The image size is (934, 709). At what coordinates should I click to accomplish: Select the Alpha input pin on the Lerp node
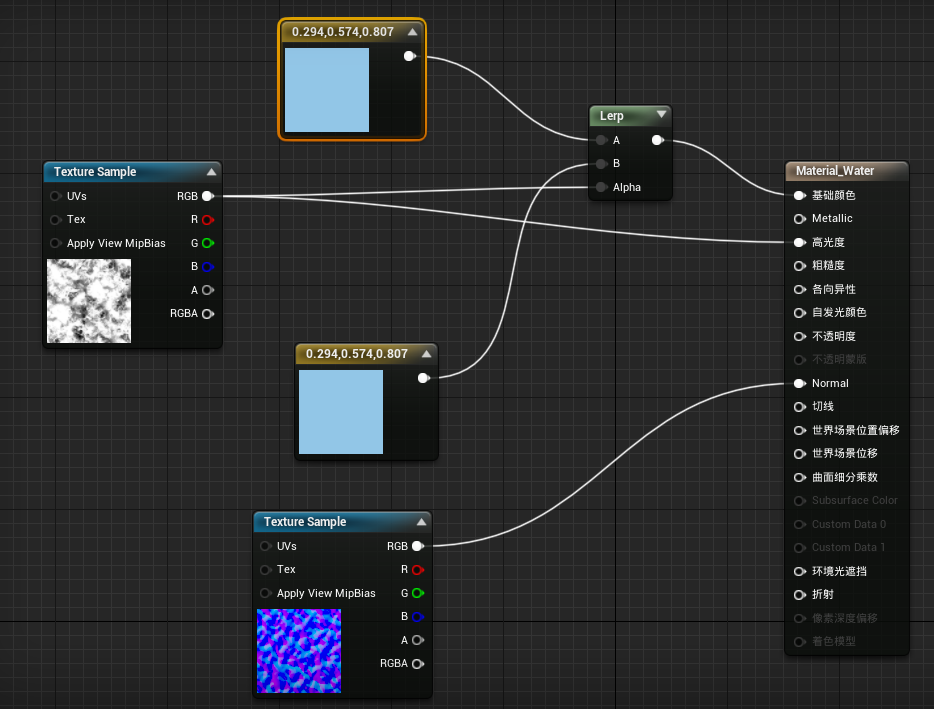(600, 187)
